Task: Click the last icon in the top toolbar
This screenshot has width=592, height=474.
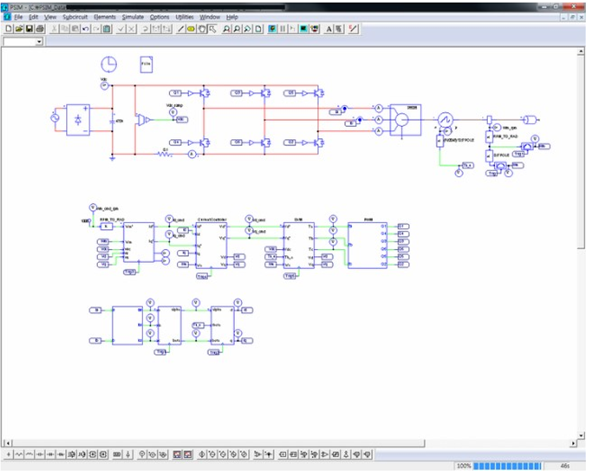Action: click(353, 29)
